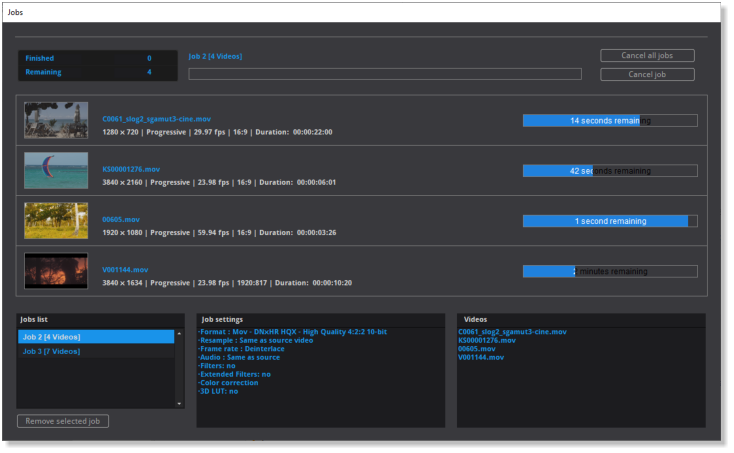Click the Remaining counter label
The width and height of the screenshot is (734, 453).
(43, 72)
